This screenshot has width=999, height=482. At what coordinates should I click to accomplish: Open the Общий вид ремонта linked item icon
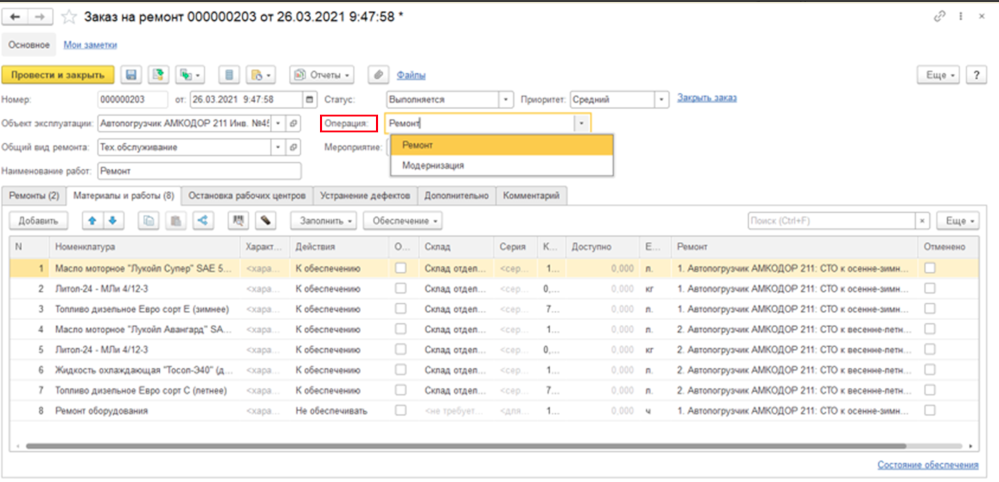(x=294, y=147)
